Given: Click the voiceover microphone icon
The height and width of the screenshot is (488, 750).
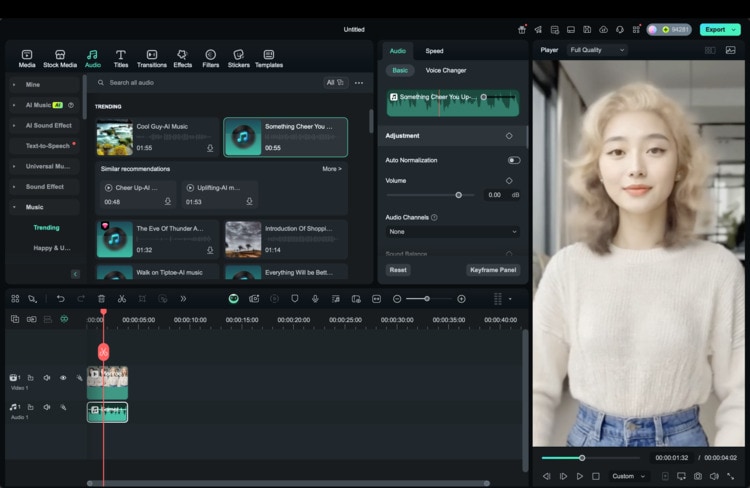Looking at the screenshot, I should [315, 299].
